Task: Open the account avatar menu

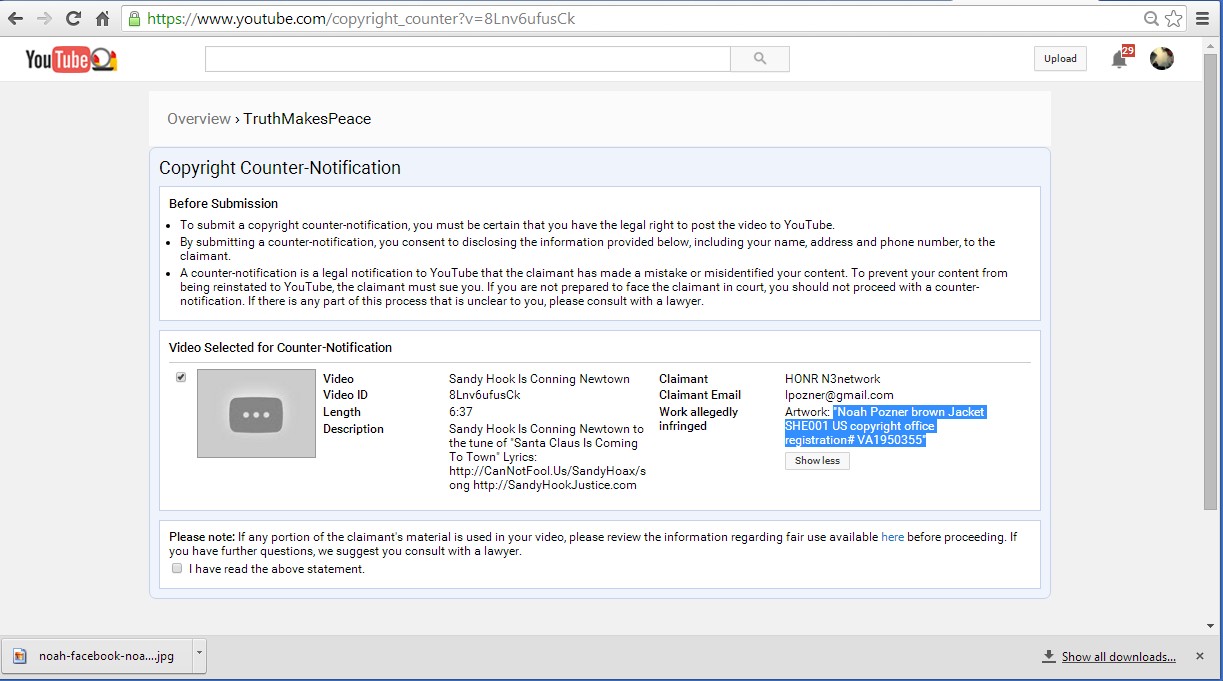Action: (1162, 59)
